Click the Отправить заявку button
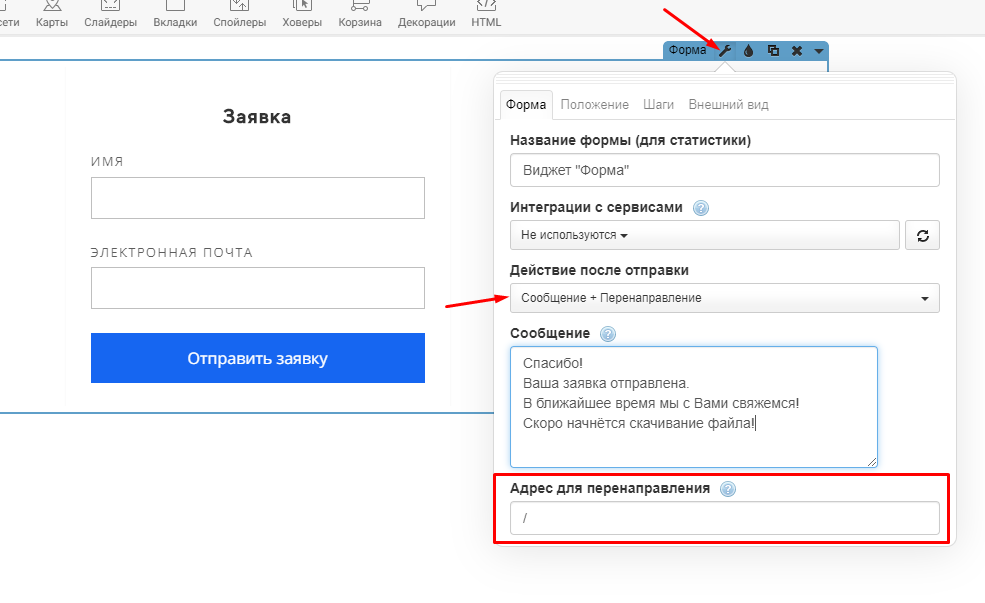This screenshot has height=603, width=985. pyautogui.click(x=257, y=358)
